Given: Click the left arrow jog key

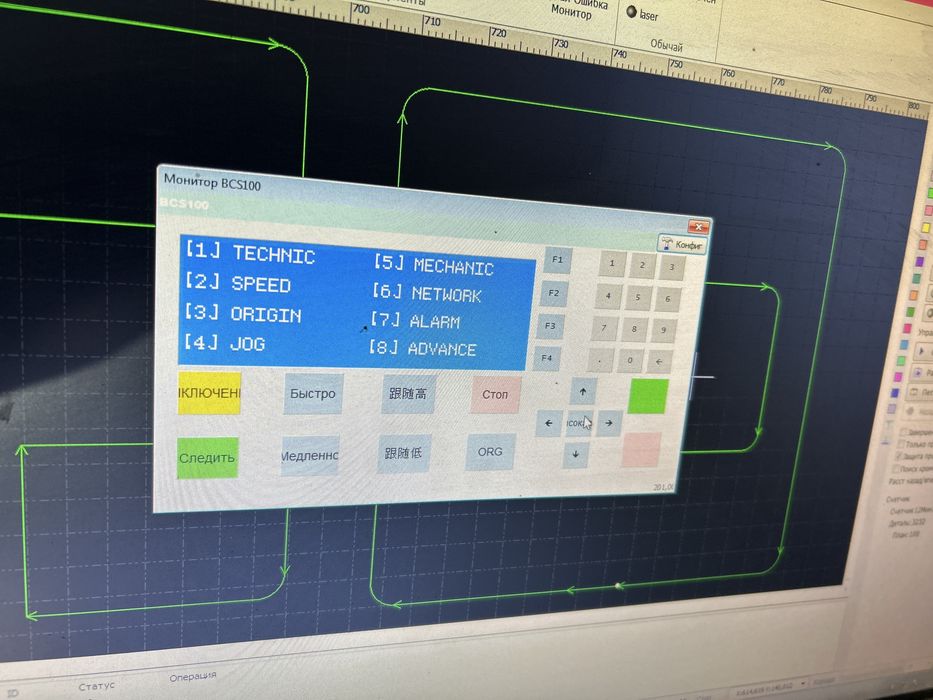Looking at the screenshot, I should coord(549,423).
